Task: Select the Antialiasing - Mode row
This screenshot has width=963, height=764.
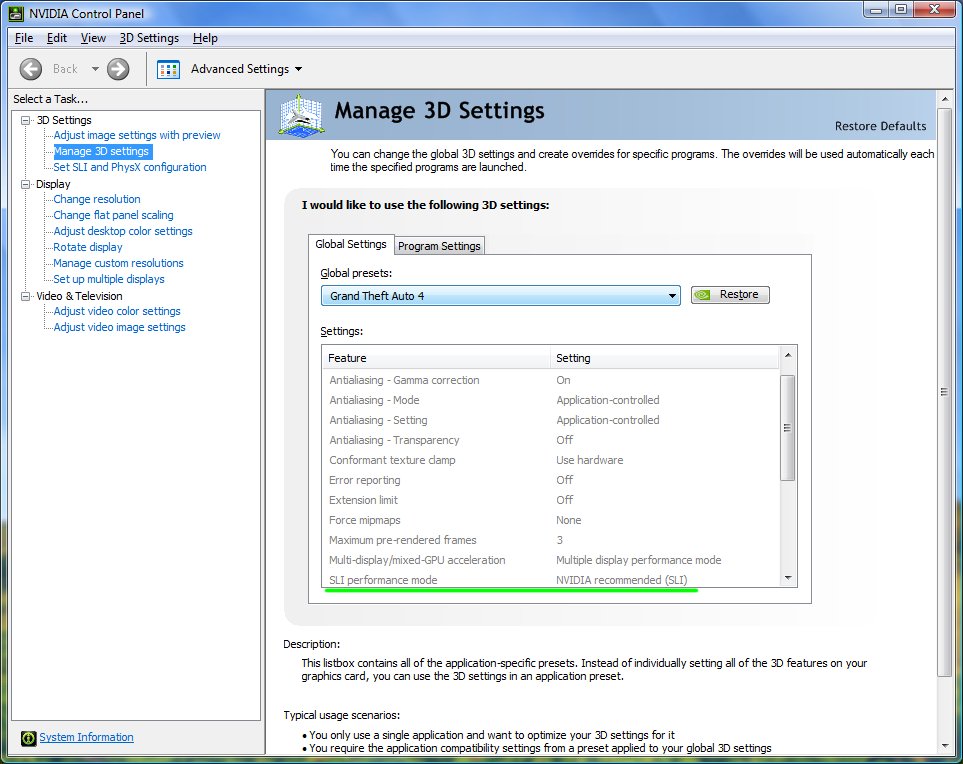Action: click(x=551, y=400)
